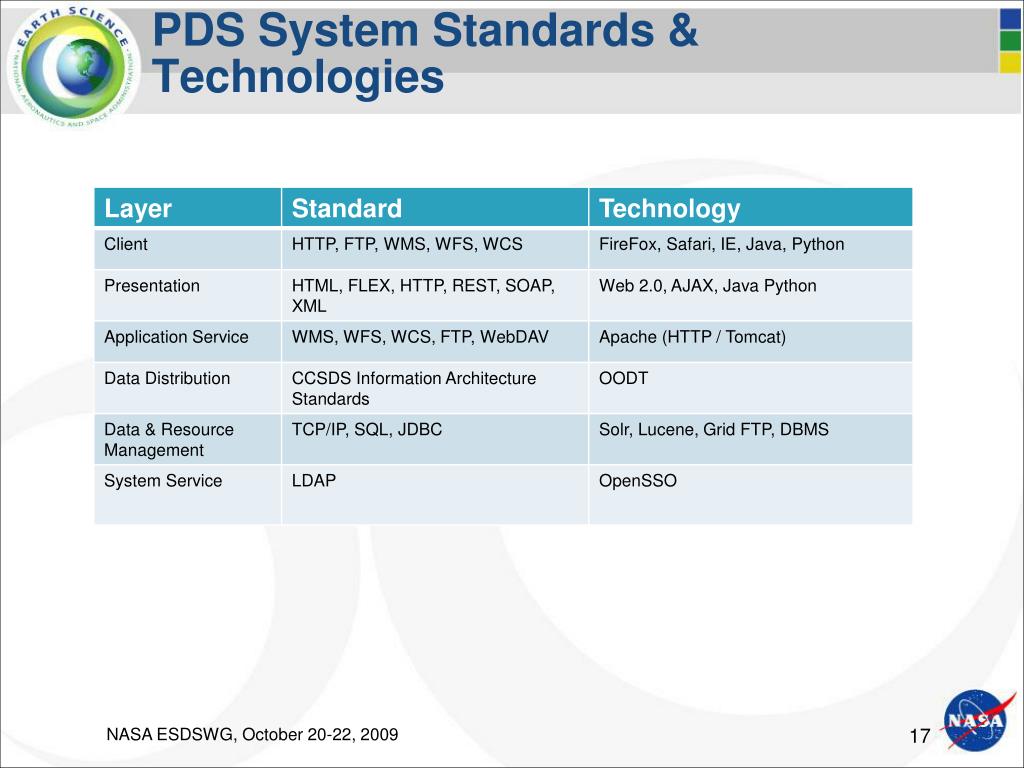The height and width of the screenshot is (768, 1024).
Task: Select the 'Presentation' layer cell
Action: coord(188,295)
